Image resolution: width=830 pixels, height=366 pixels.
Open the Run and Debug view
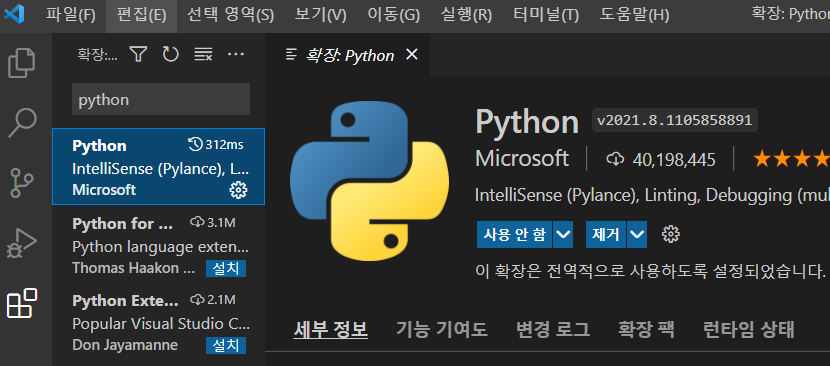22,244
